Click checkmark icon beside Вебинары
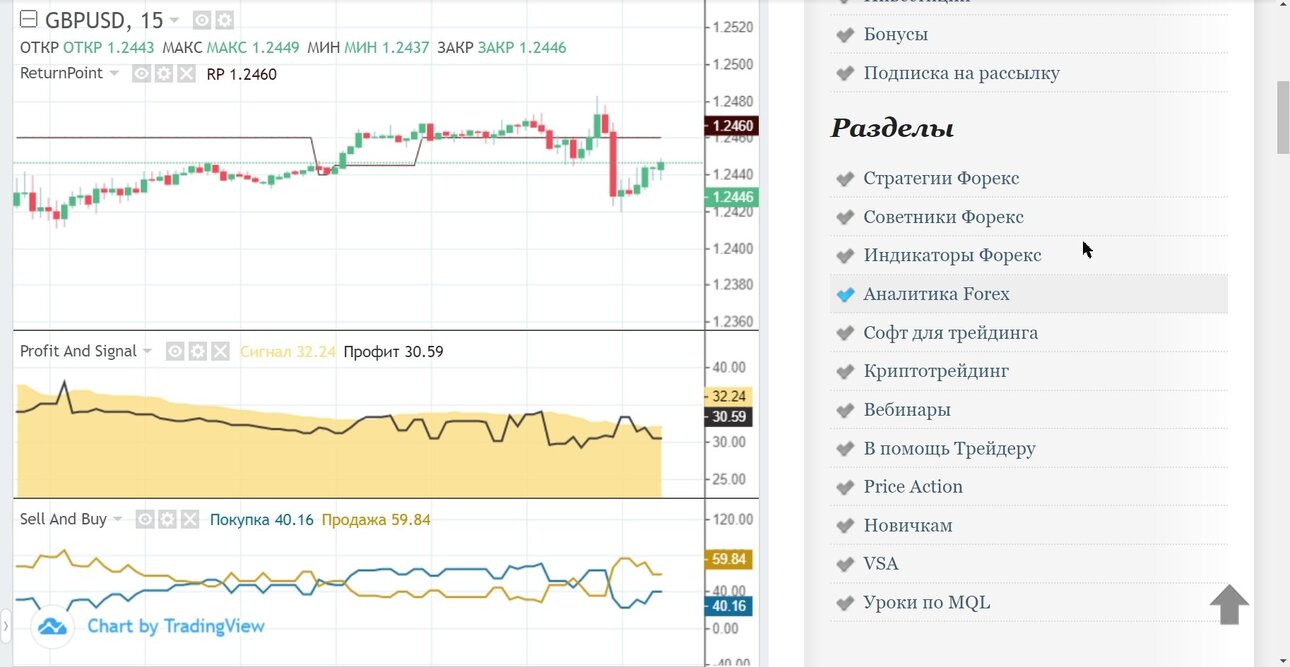 click(x=846, y=410)
